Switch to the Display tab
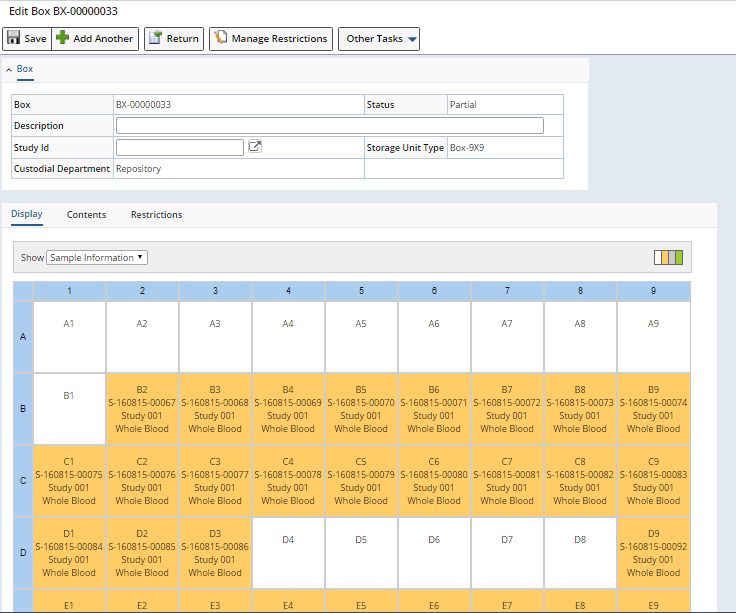Image resolution: width=736 pixels, height=613 pixels. pyautogui.click(x=27, y=214)
